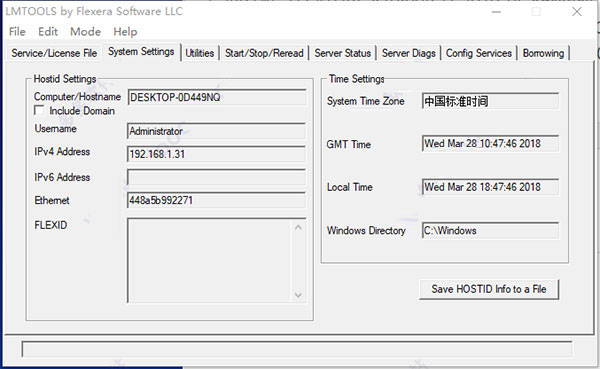The height and width of the screenshot is (369, 600).
Task: Click the IPv4 Address field
Action: pyautogui.click(x=217, y=154)
